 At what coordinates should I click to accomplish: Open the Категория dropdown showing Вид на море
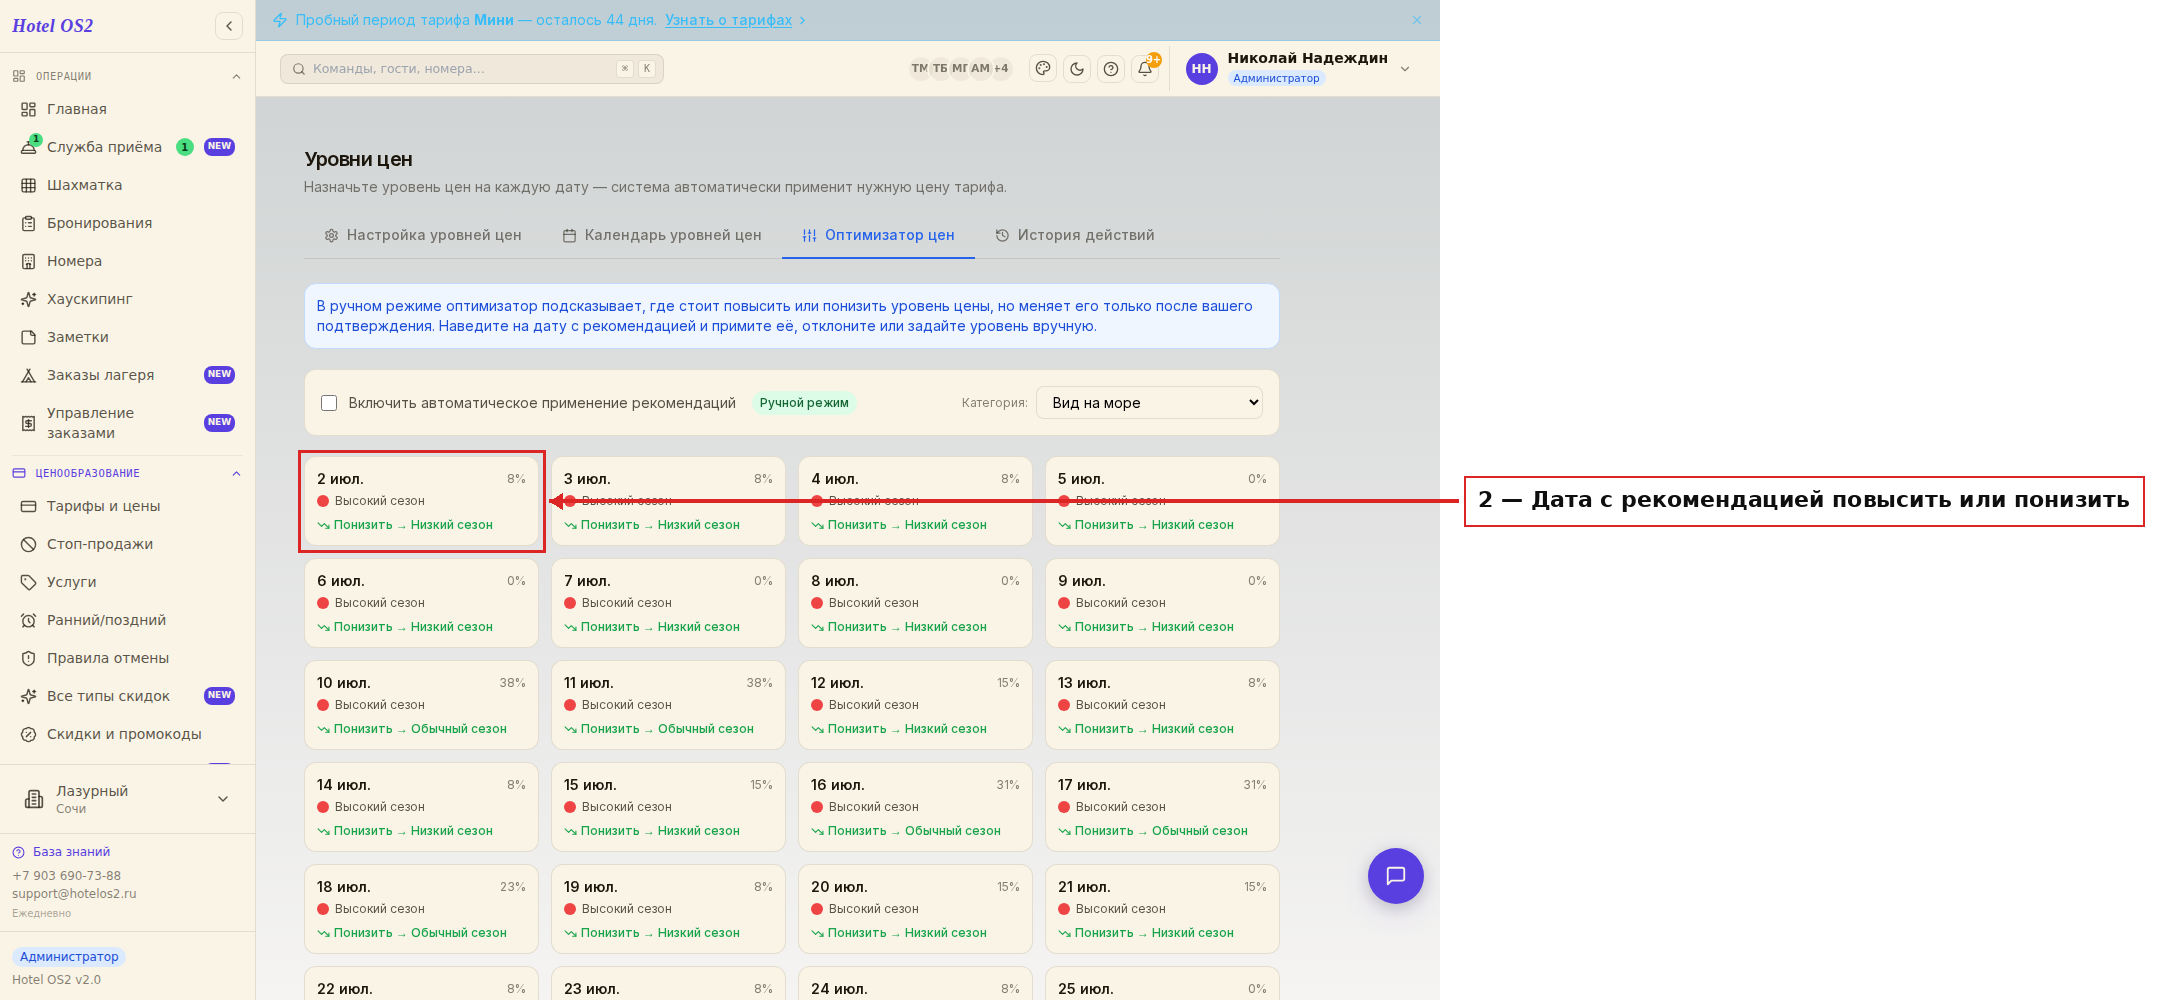click(x=1149, y=403)
